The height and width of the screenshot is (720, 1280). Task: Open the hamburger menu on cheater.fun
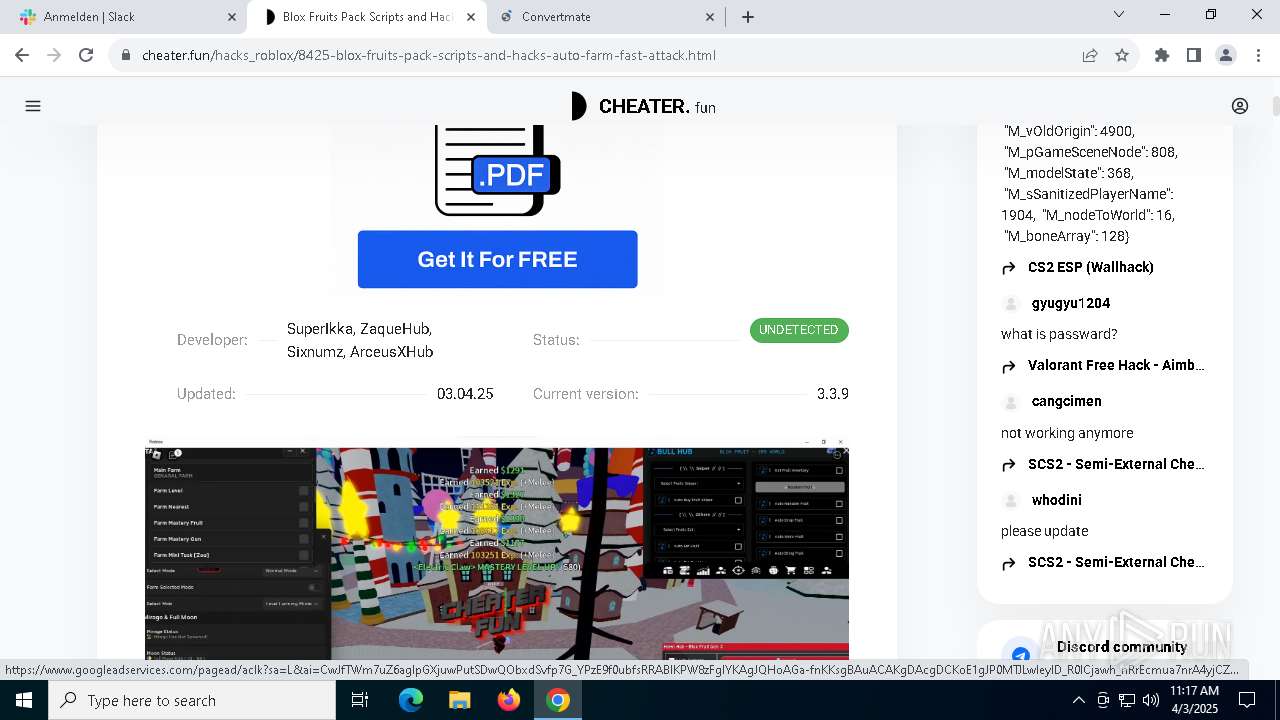[33, 106]
